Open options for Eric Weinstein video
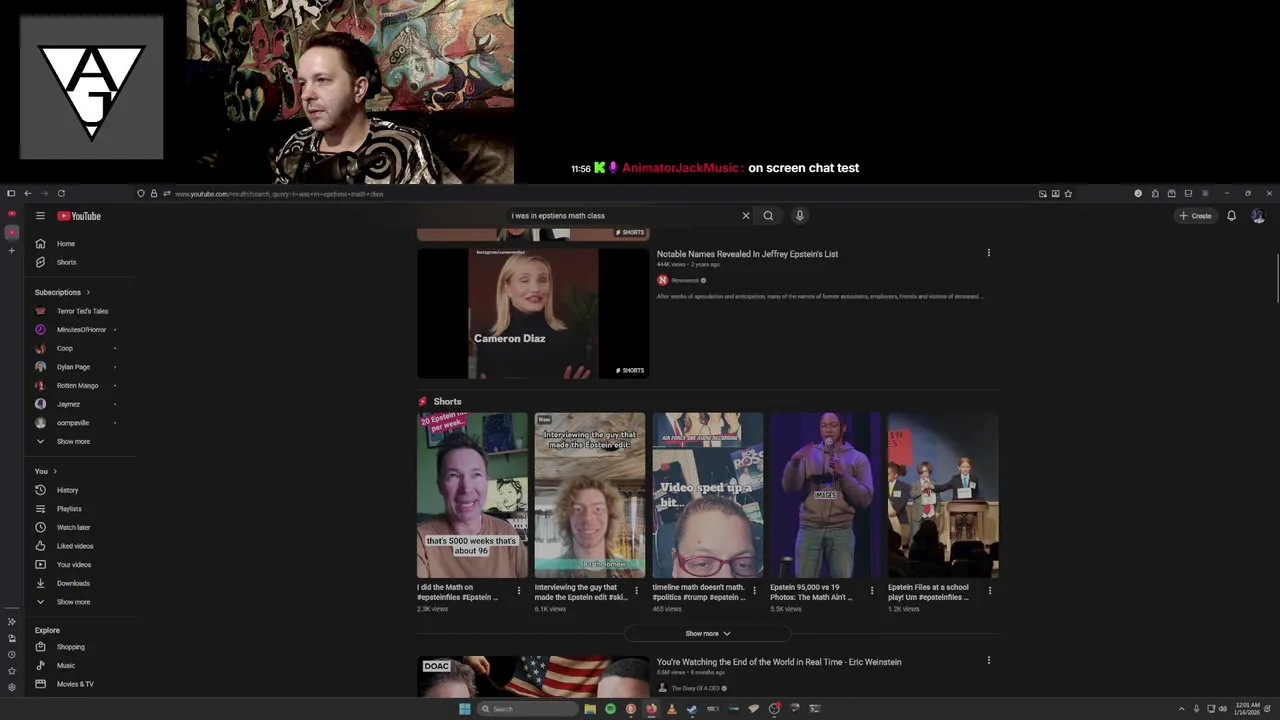This screenshot has width=1280, height=720. coord(988,660)
